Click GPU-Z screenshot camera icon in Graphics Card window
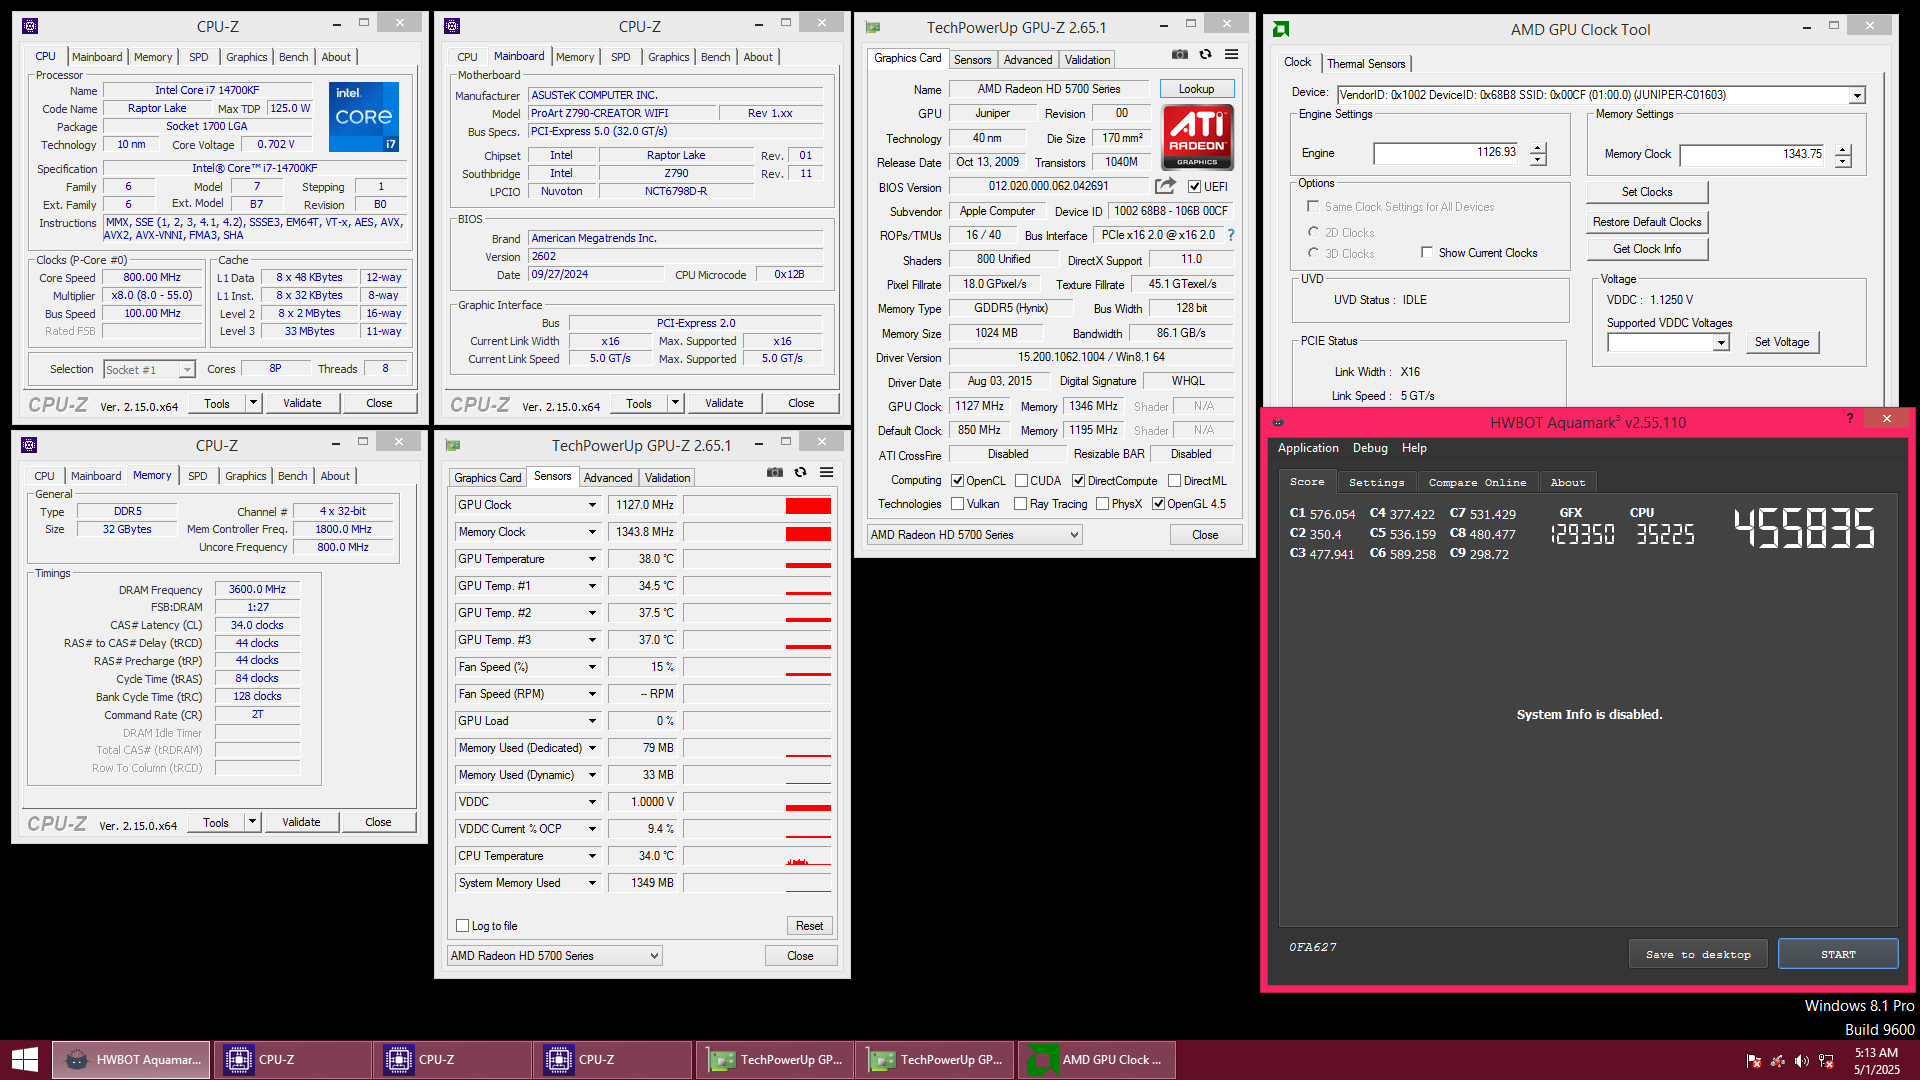 tap(1180, 54)
